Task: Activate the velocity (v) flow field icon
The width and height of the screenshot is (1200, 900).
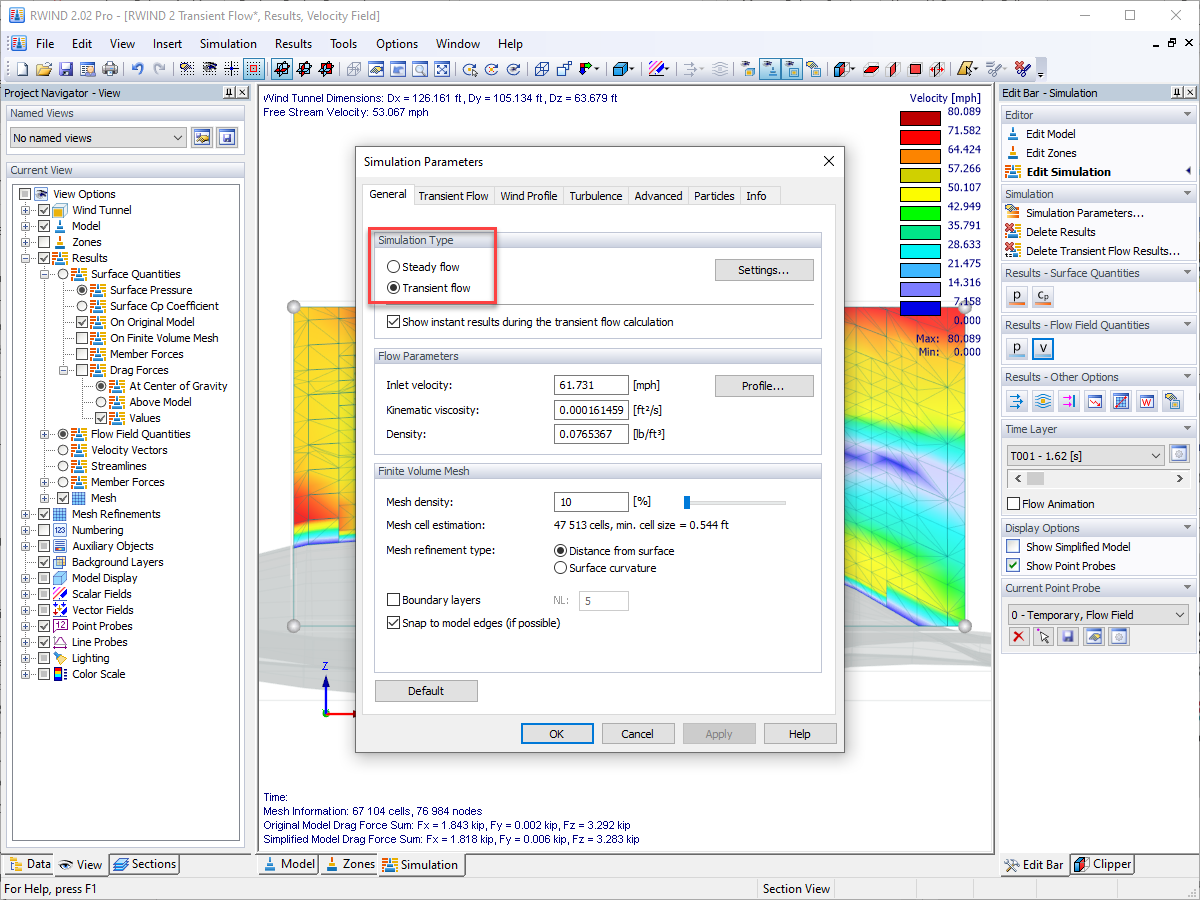Action: click(x=1042, y=348)
